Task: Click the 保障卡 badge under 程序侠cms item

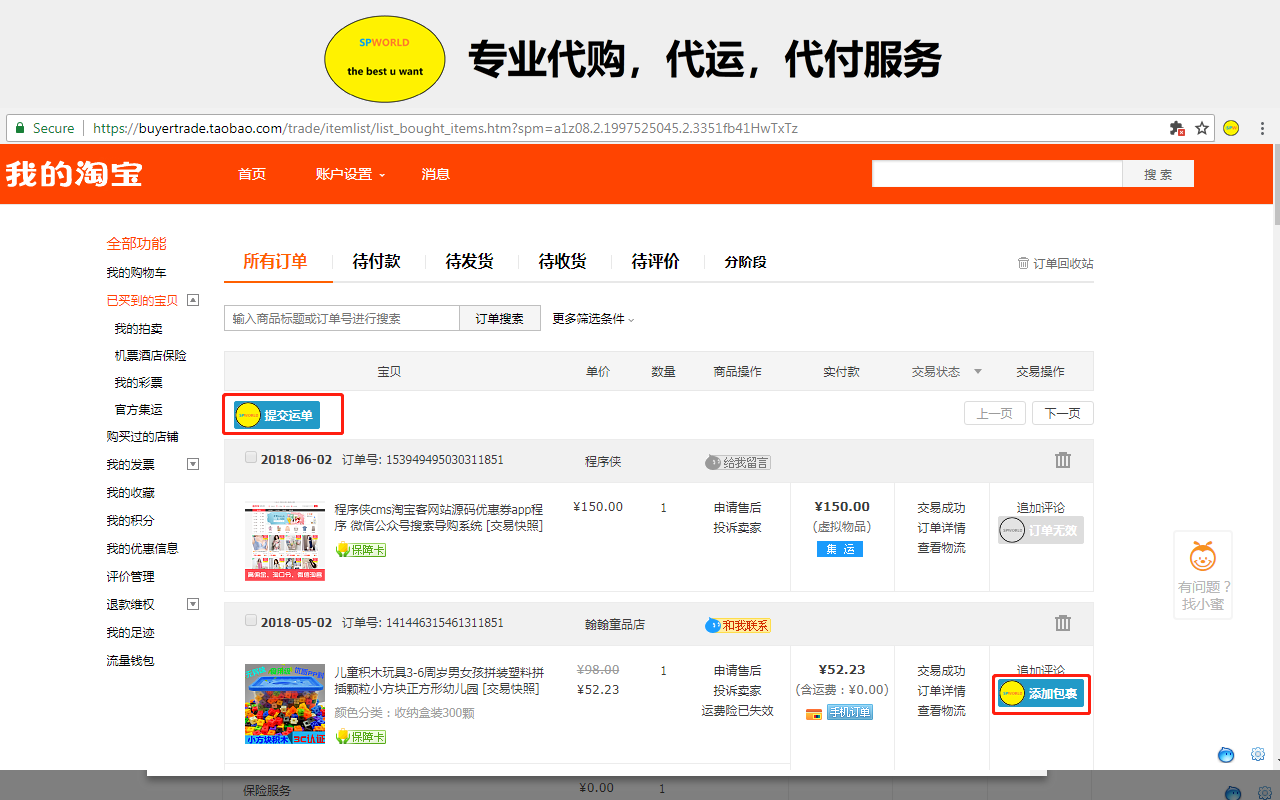Action: pos(360,550)
